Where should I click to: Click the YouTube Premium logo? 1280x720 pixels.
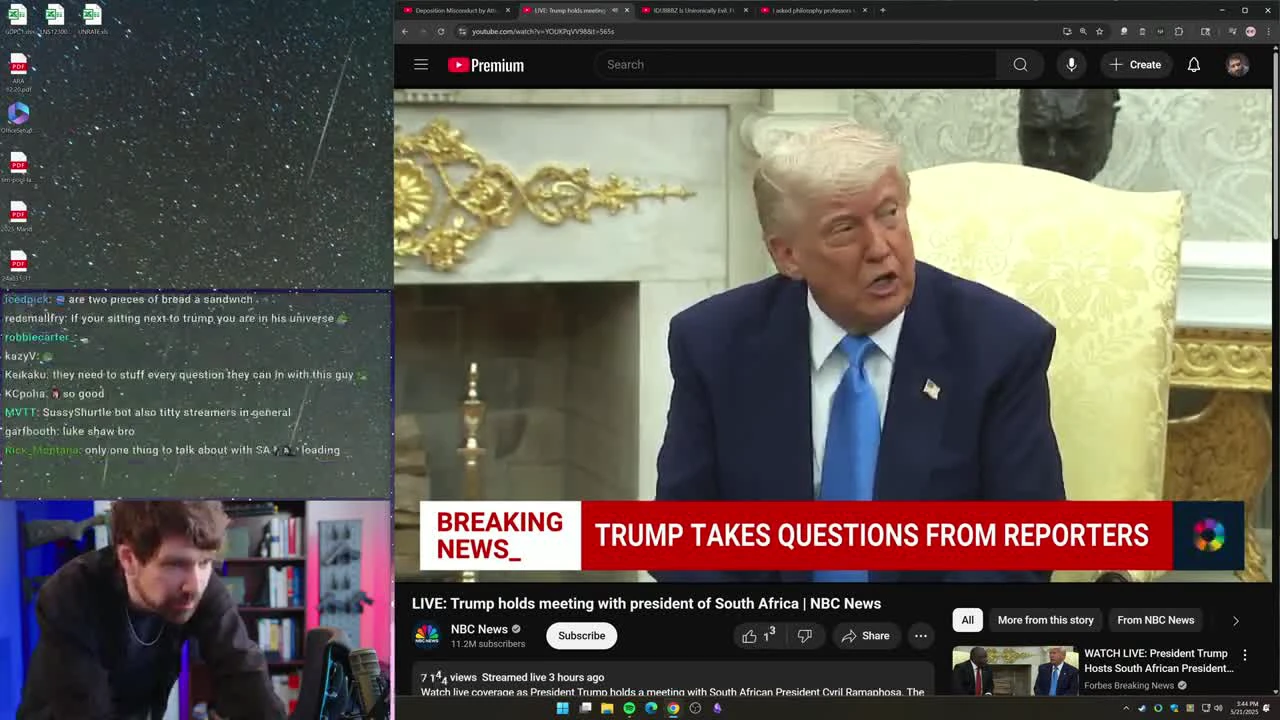486,65
